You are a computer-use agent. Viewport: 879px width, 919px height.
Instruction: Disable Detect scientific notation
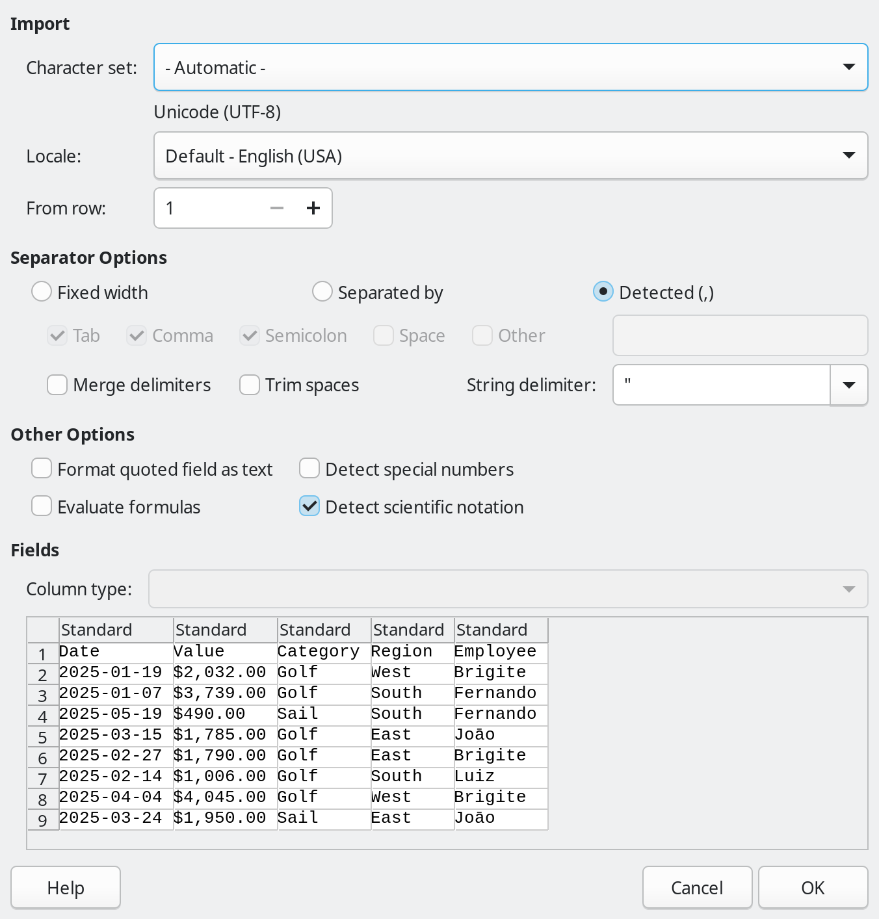pyautogui.click(x=309, y=506)
